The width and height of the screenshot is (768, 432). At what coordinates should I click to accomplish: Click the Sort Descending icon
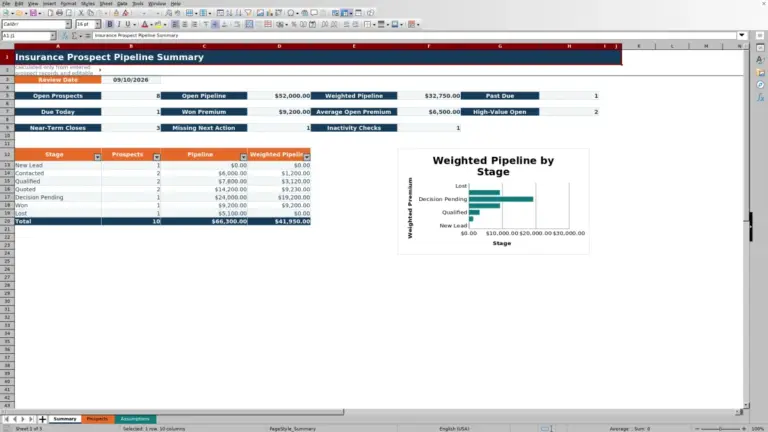tap(239, 13)
